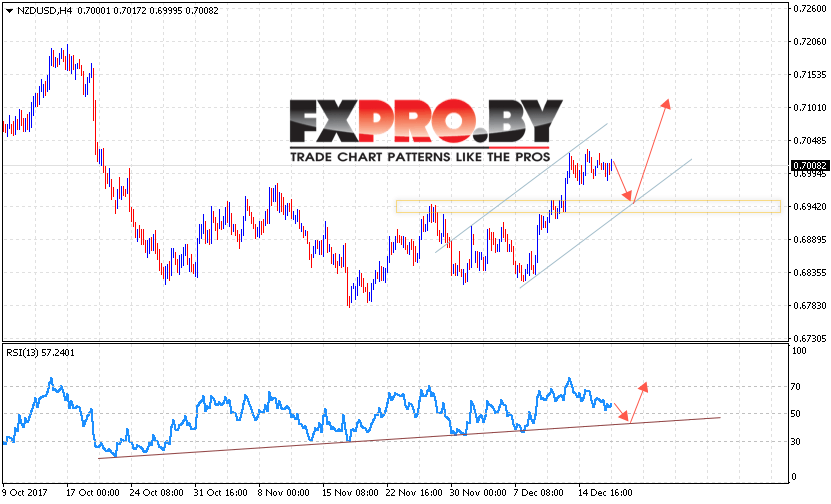831x504 pixels.
Task: Click the 8 Nov 00:00 date label
Action: [284, 493]
